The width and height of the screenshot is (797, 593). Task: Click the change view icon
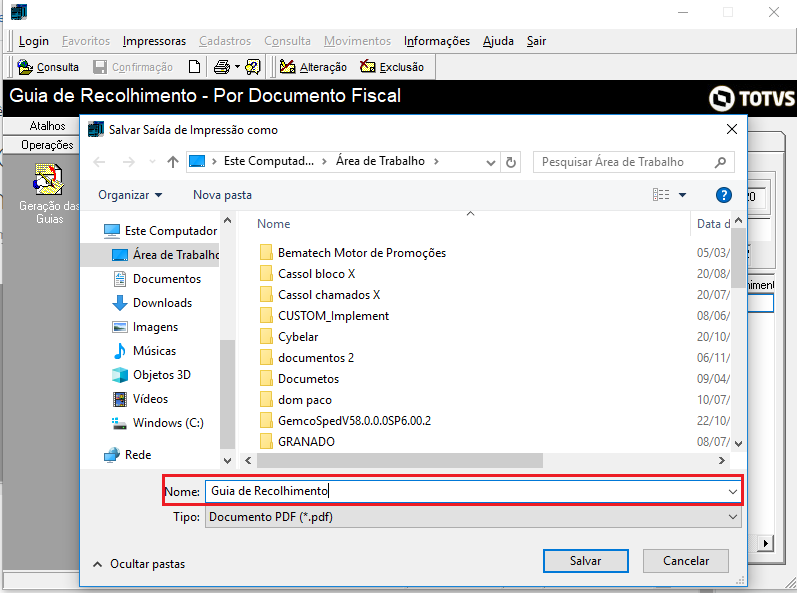click(661, 195)
